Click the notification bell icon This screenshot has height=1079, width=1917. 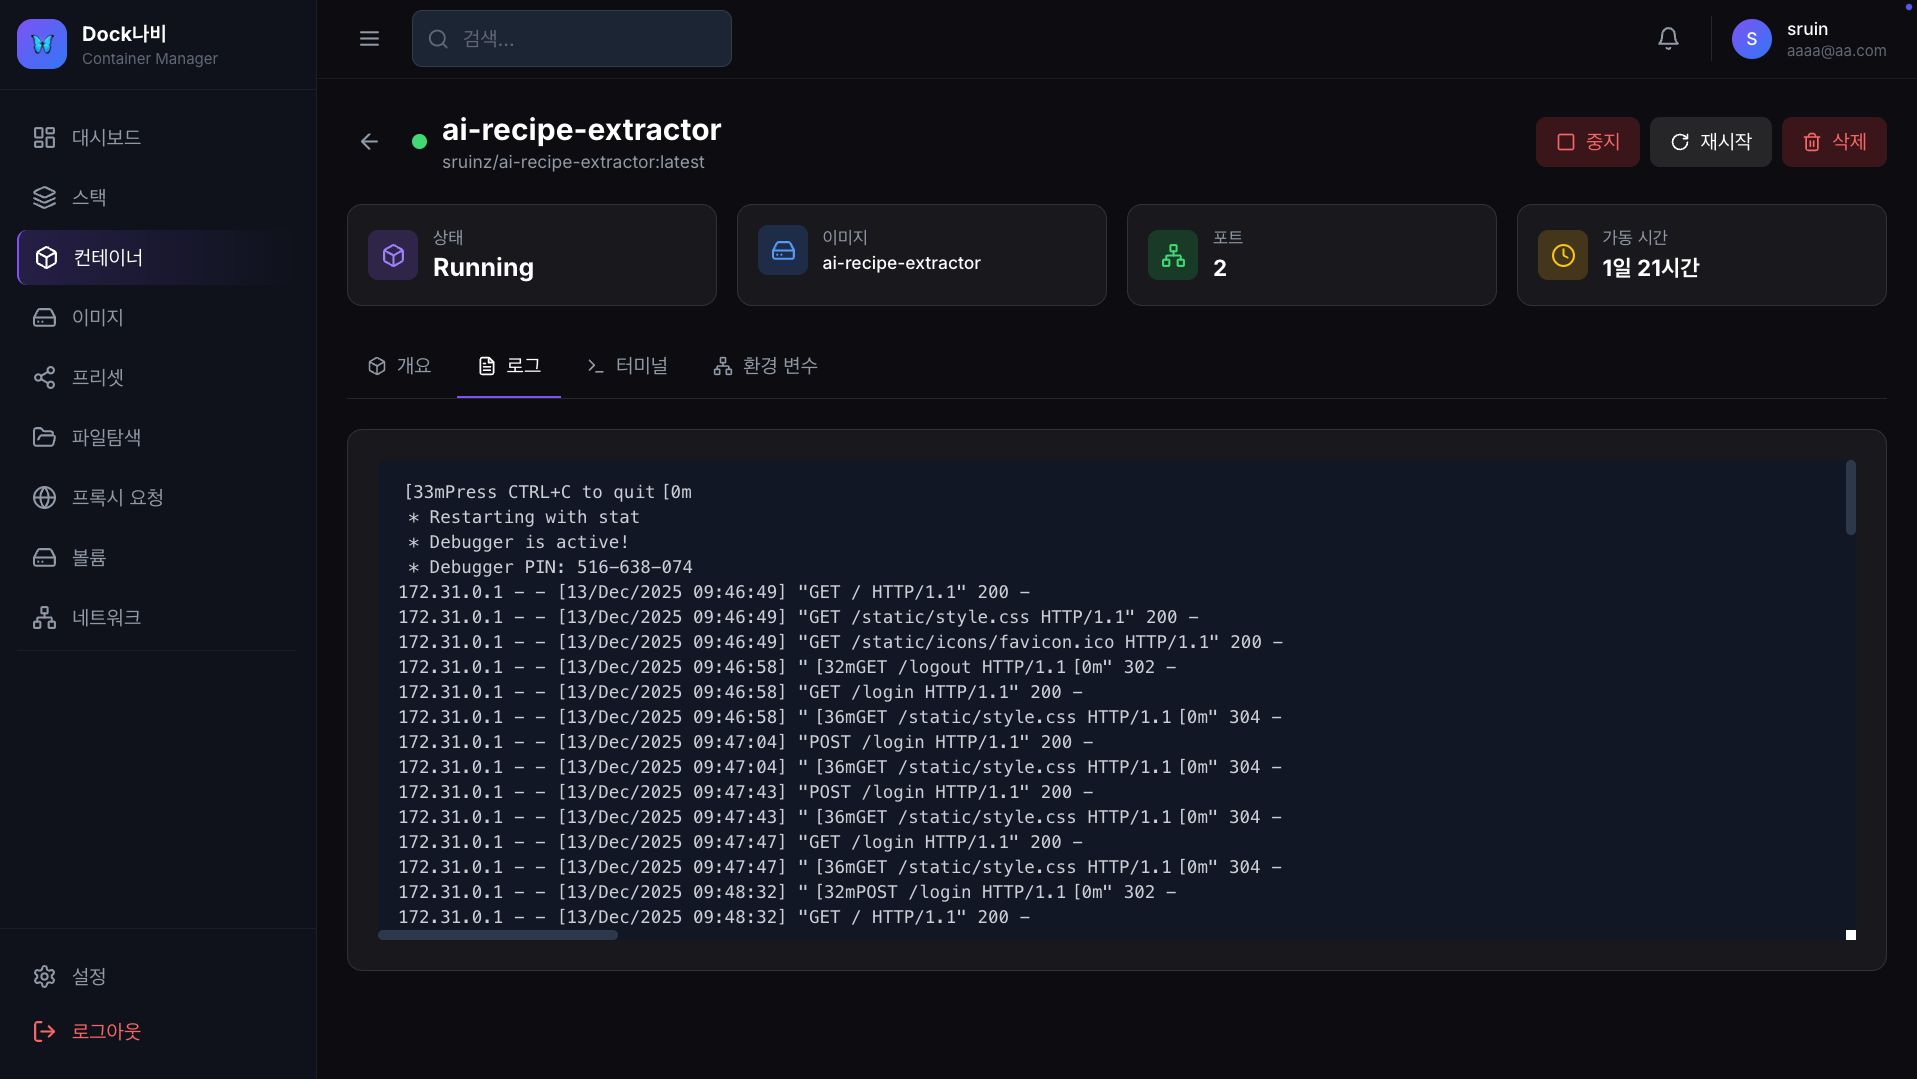click(x=1668, y=39)
